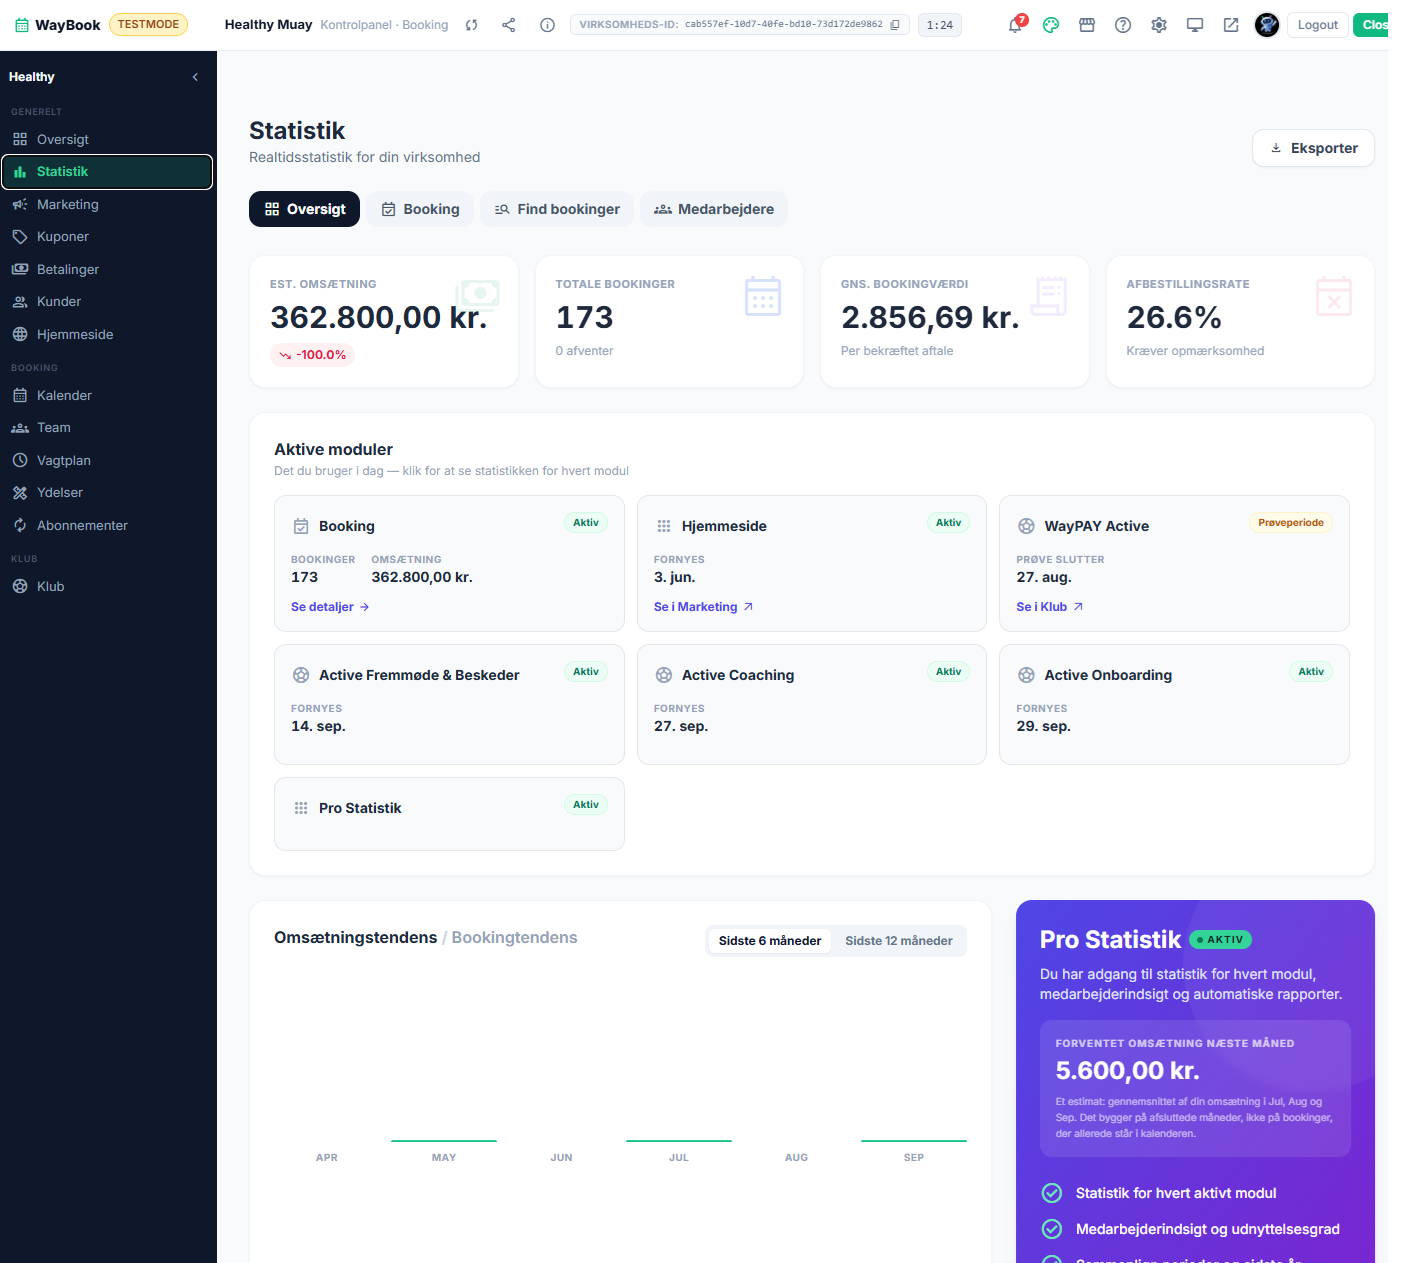Click the 1:24 timer badge
1420x1263 pixels.
pos(940,25)
